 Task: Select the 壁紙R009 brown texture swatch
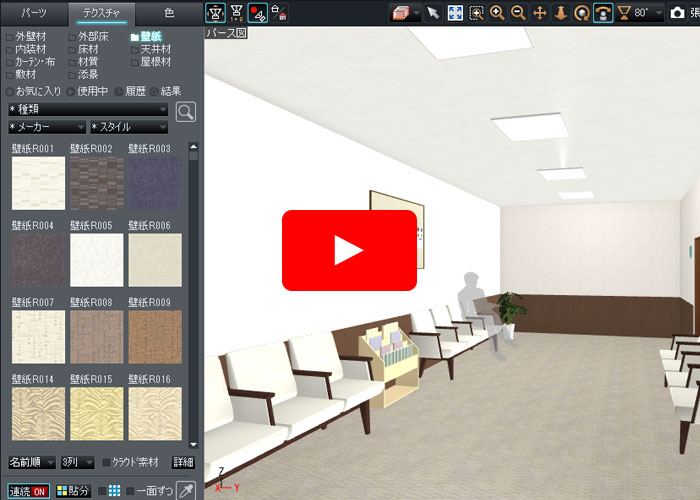[x=155, y=335]
